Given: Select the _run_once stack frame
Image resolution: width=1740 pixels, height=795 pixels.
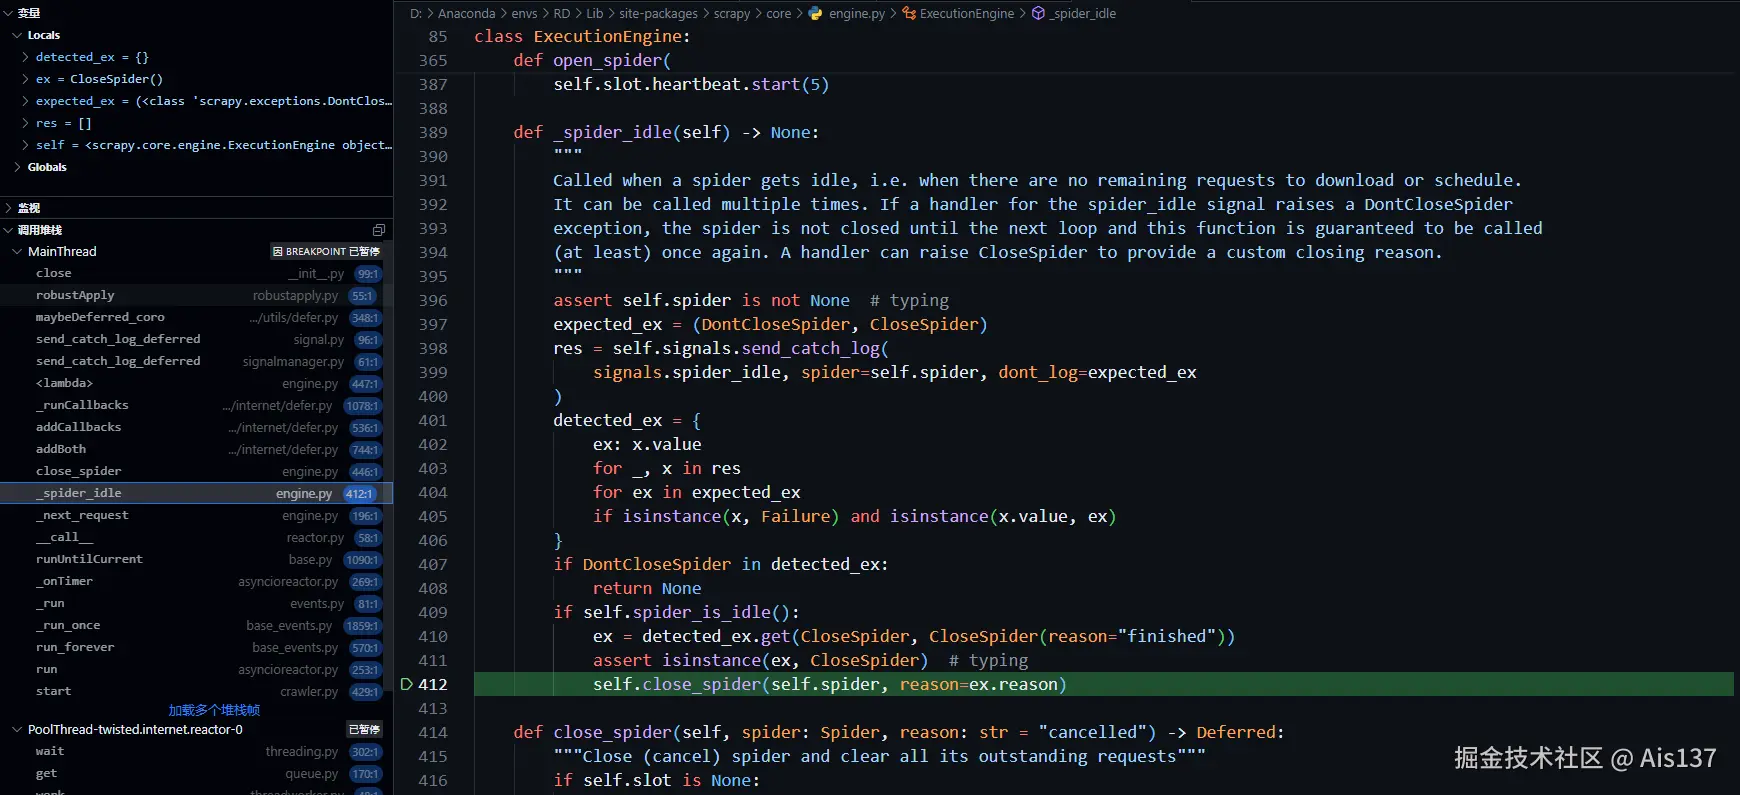Looking at the screenshot, I should click(x=196, y=625).
